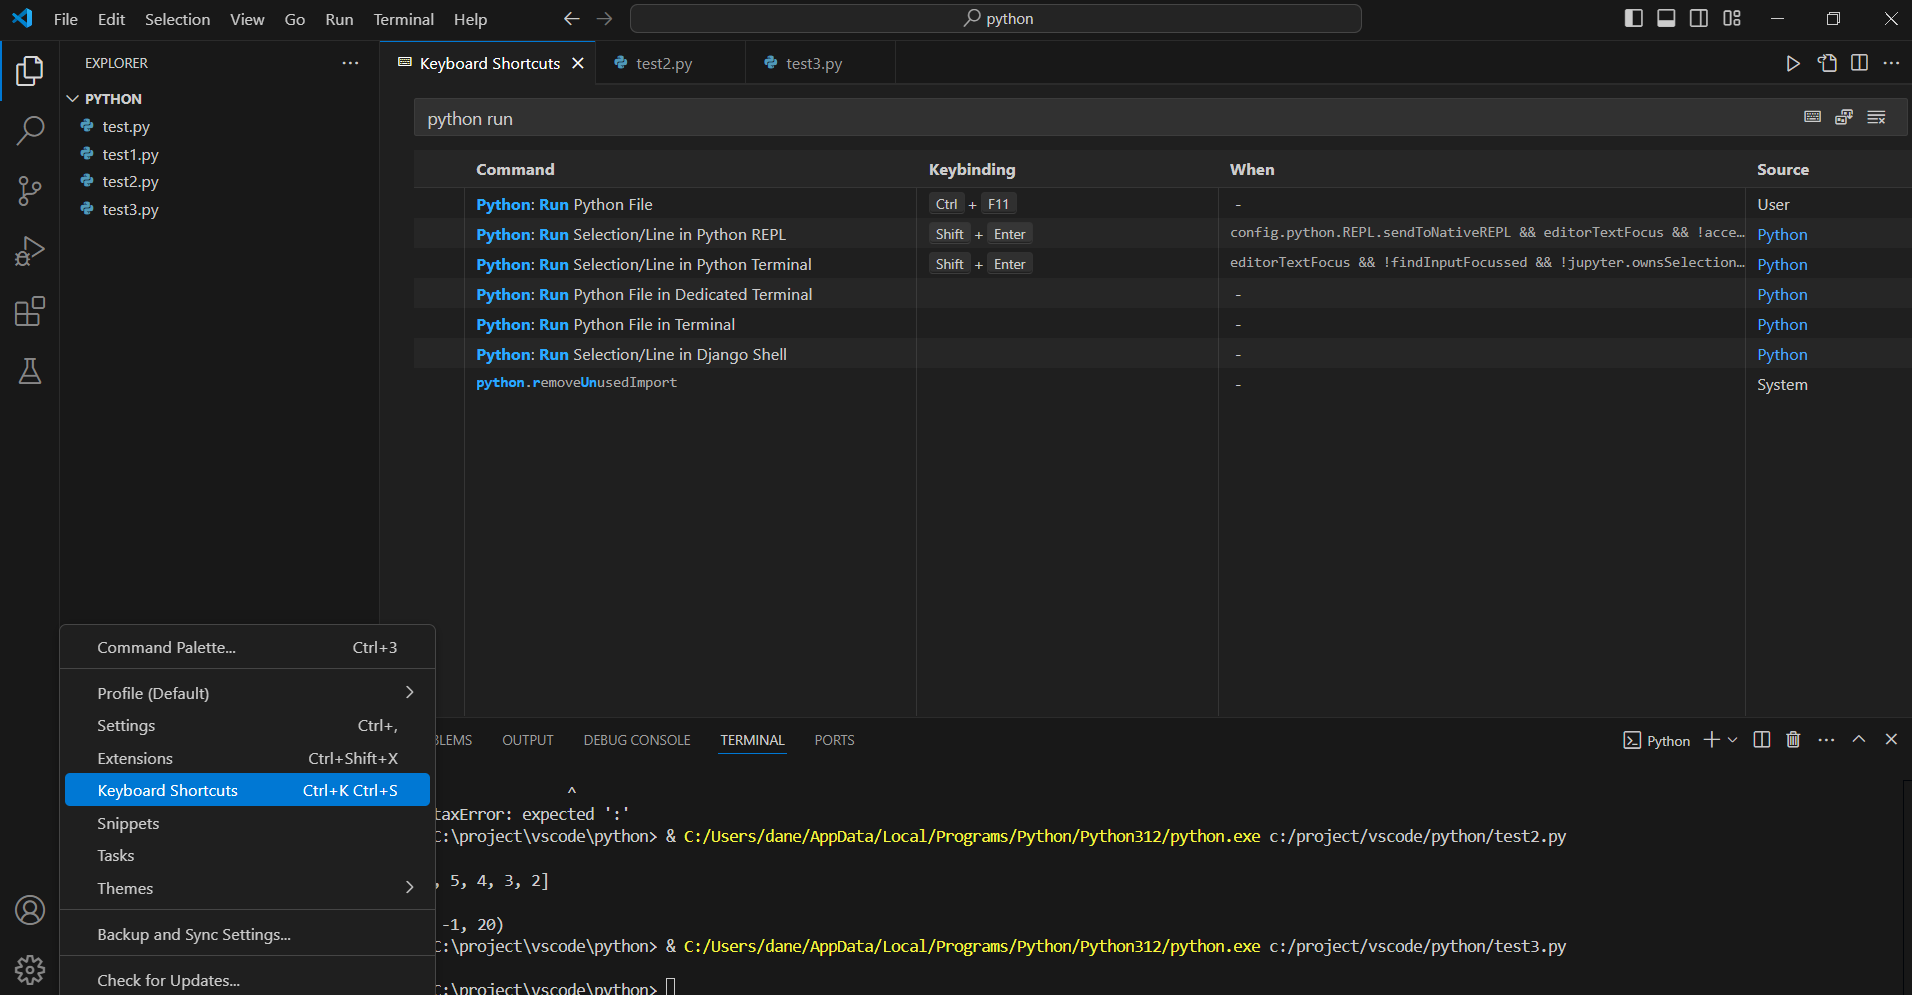The image size is (1912, 995).
Task: Click the Python terminal label
Action: [1657, 740]
